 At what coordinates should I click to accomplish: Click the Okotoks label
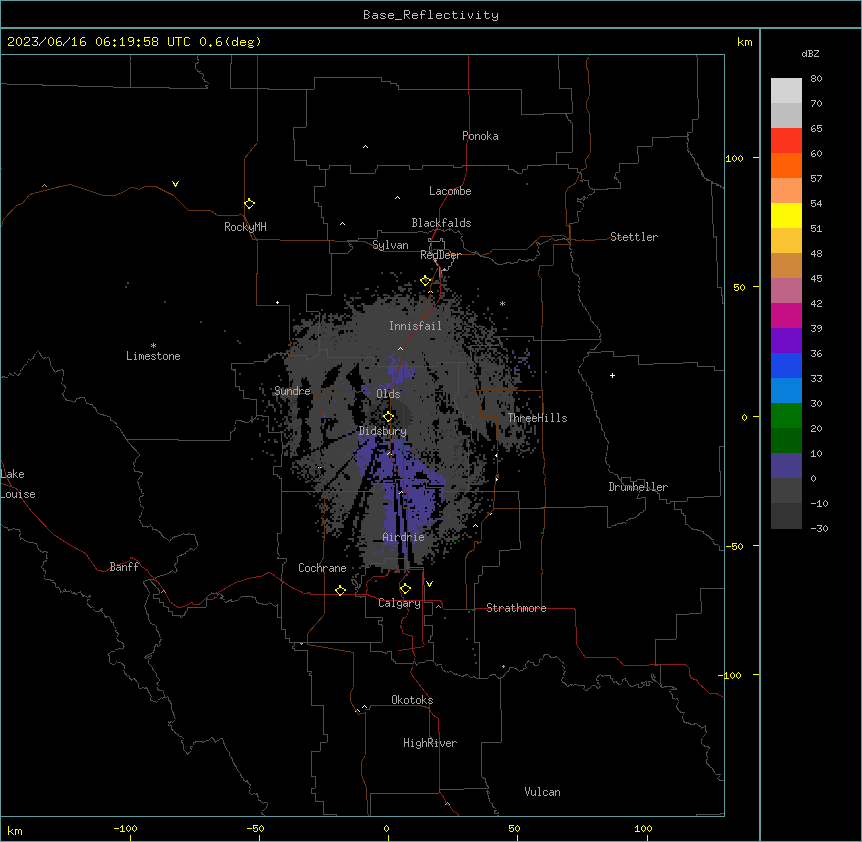tap(412, 700)
